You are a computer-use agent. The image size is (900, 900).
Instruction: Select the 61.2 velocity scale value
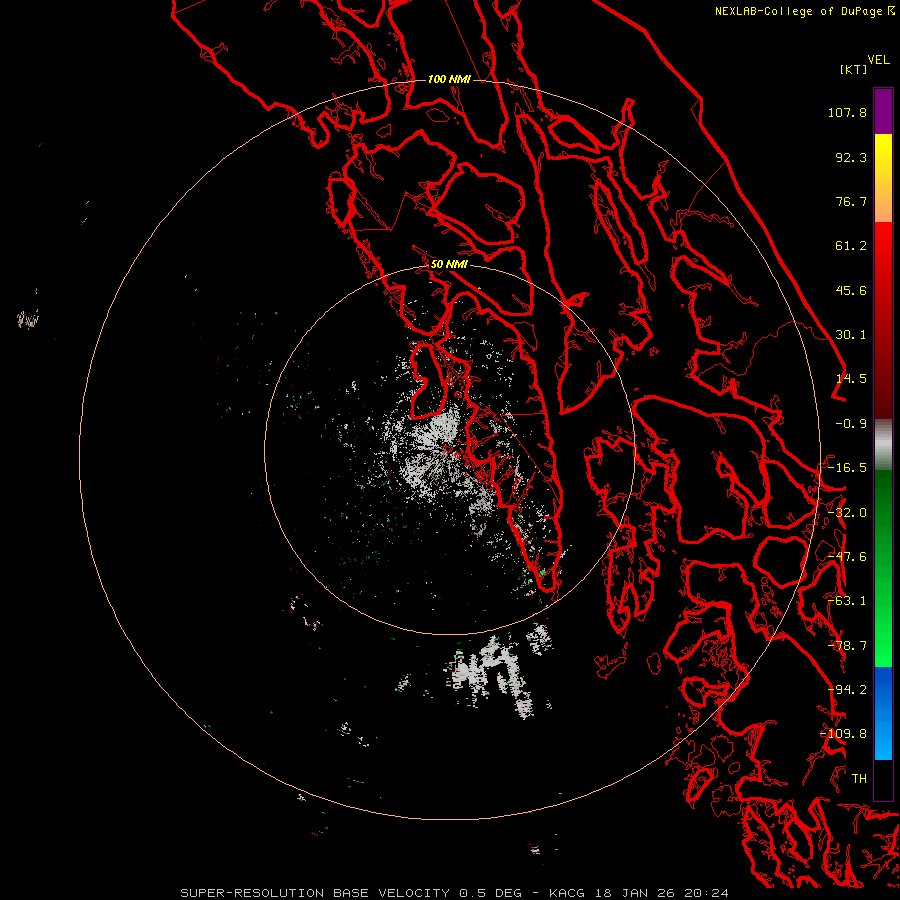tap(851, 246)
